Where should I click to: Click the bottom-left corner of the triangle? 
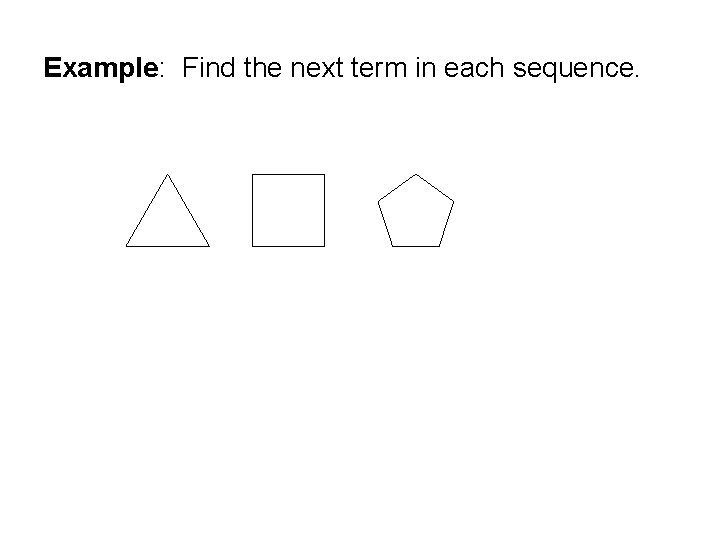127,246
